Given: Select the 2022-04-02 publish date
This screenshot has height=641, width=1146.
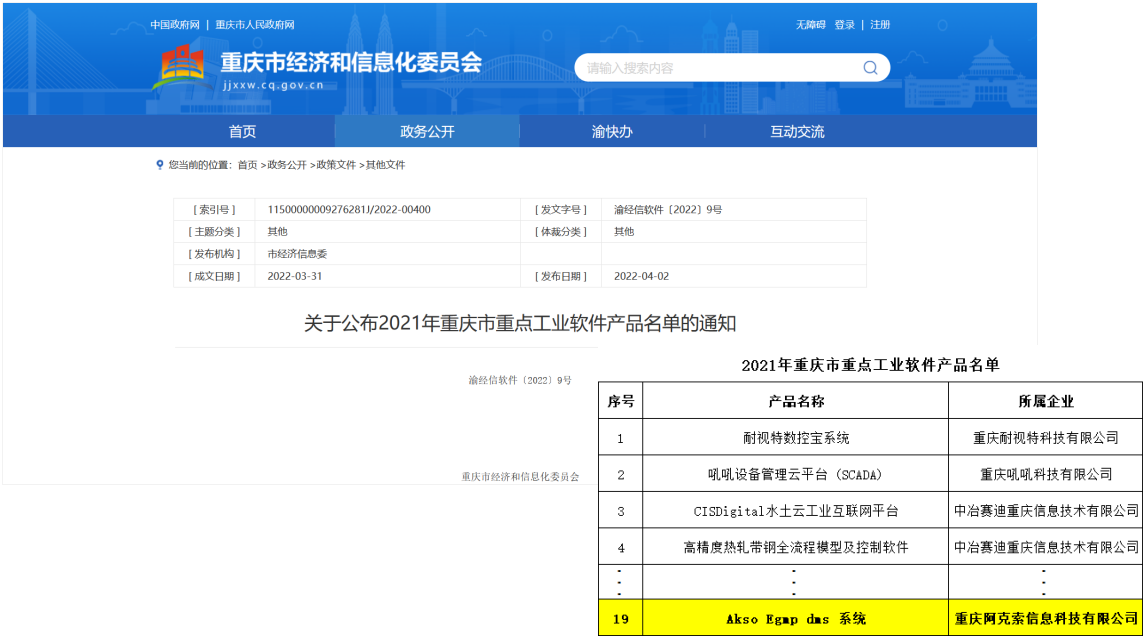Looking at the screenshot, I should click(x=641, y=276).
